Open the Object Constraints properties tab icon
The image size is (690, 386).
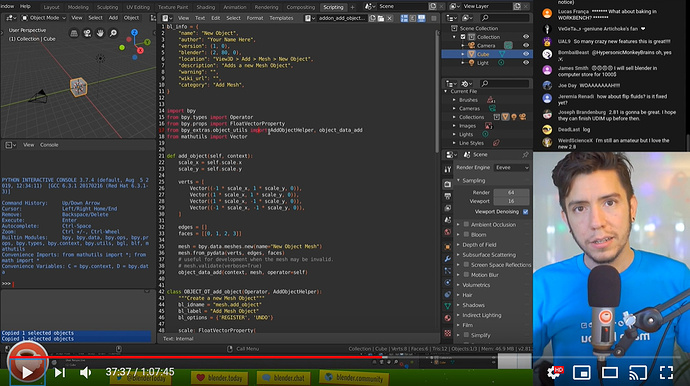(x=448, y=294)
